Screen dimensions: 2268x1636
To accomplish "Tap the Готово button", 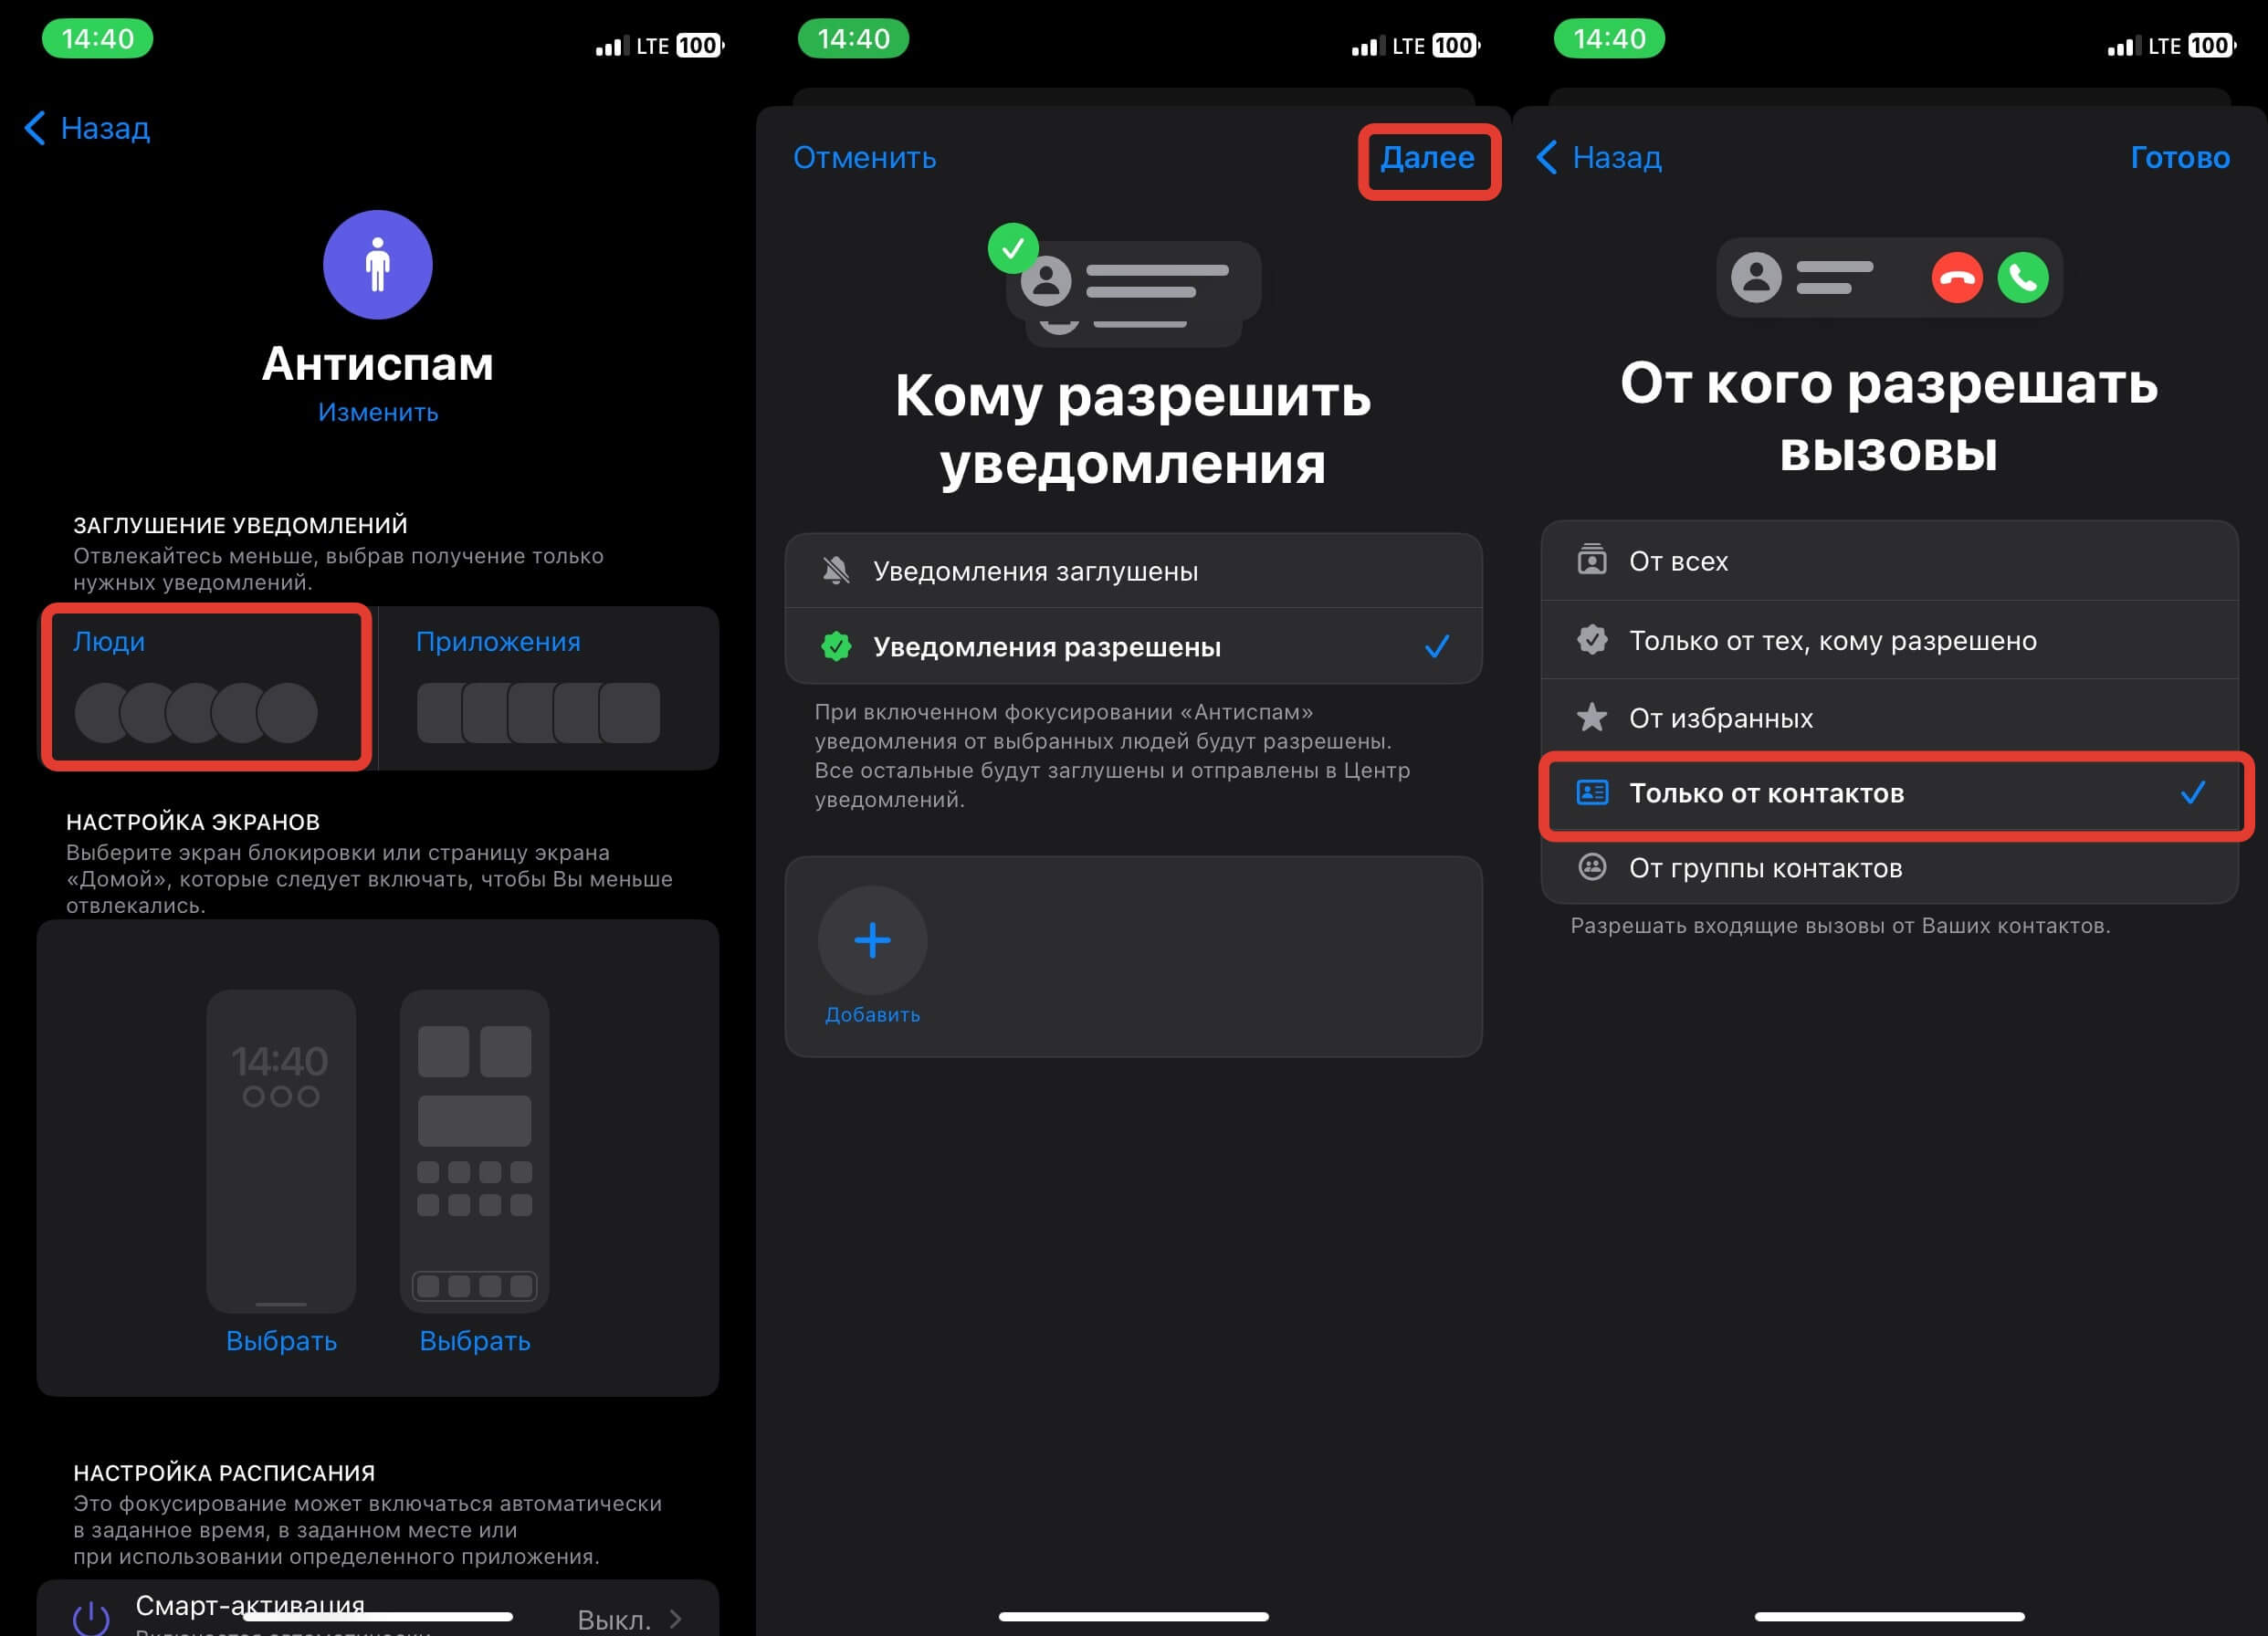I will tap(2179, 158).
